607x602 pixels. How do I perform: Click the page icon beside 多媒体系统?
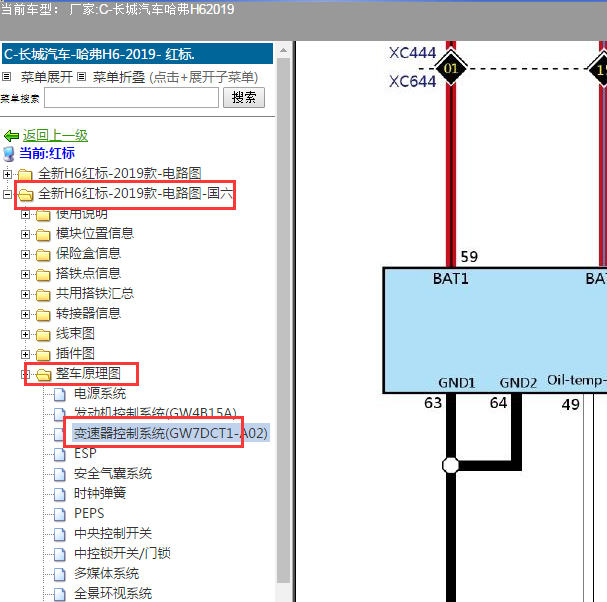click(60, 575)
